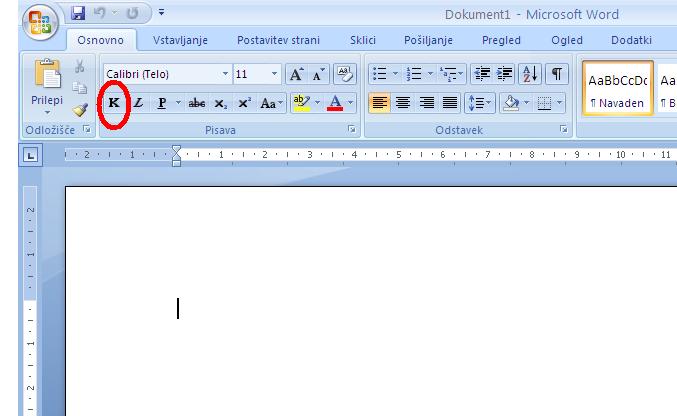Copy selection with the copy icon

point(79,88)
